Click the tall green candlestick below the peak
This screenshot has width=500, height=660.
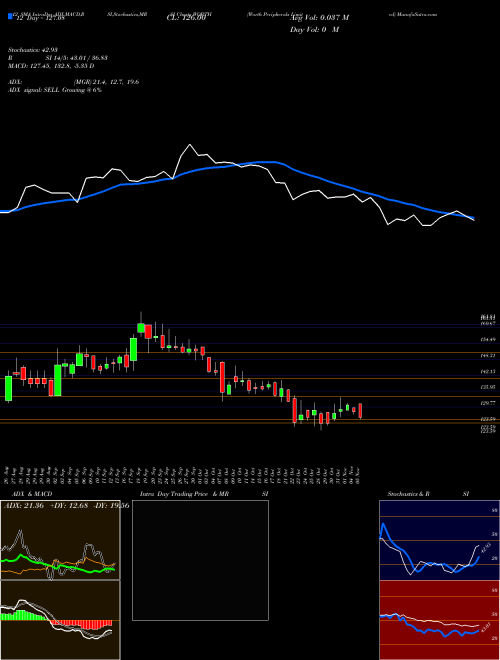[133, 349]
